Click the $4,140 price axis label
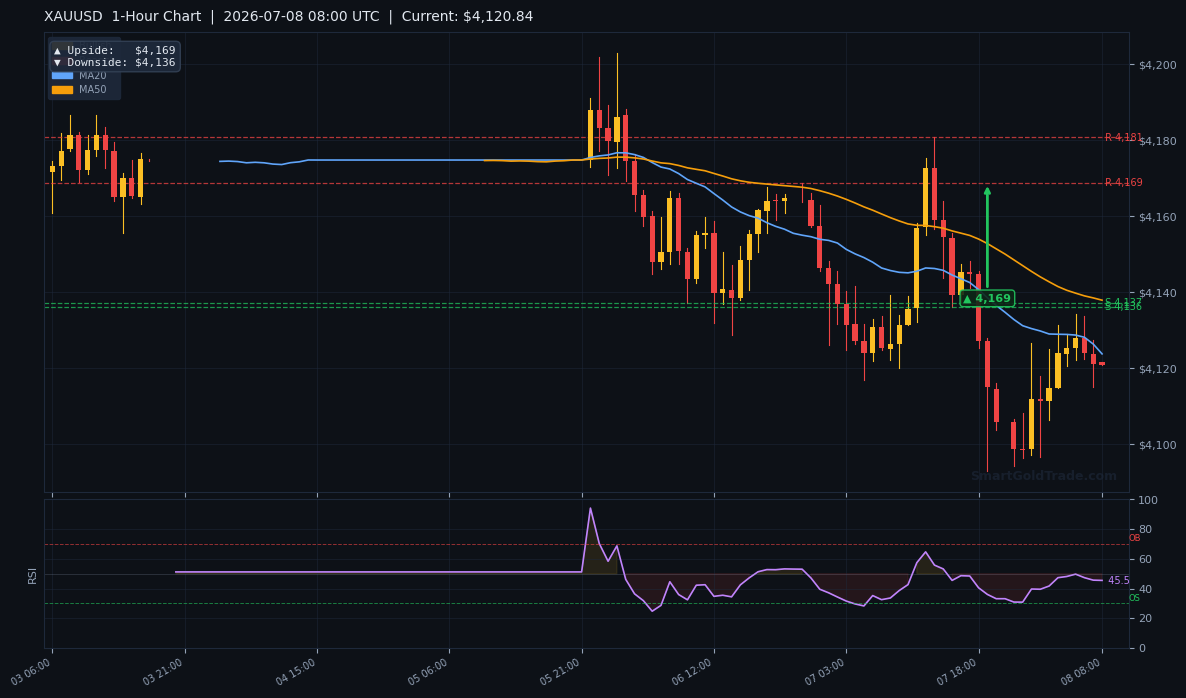This screenshot has width=1186, height=698. pyautogui.click(x=1157, y=293)
